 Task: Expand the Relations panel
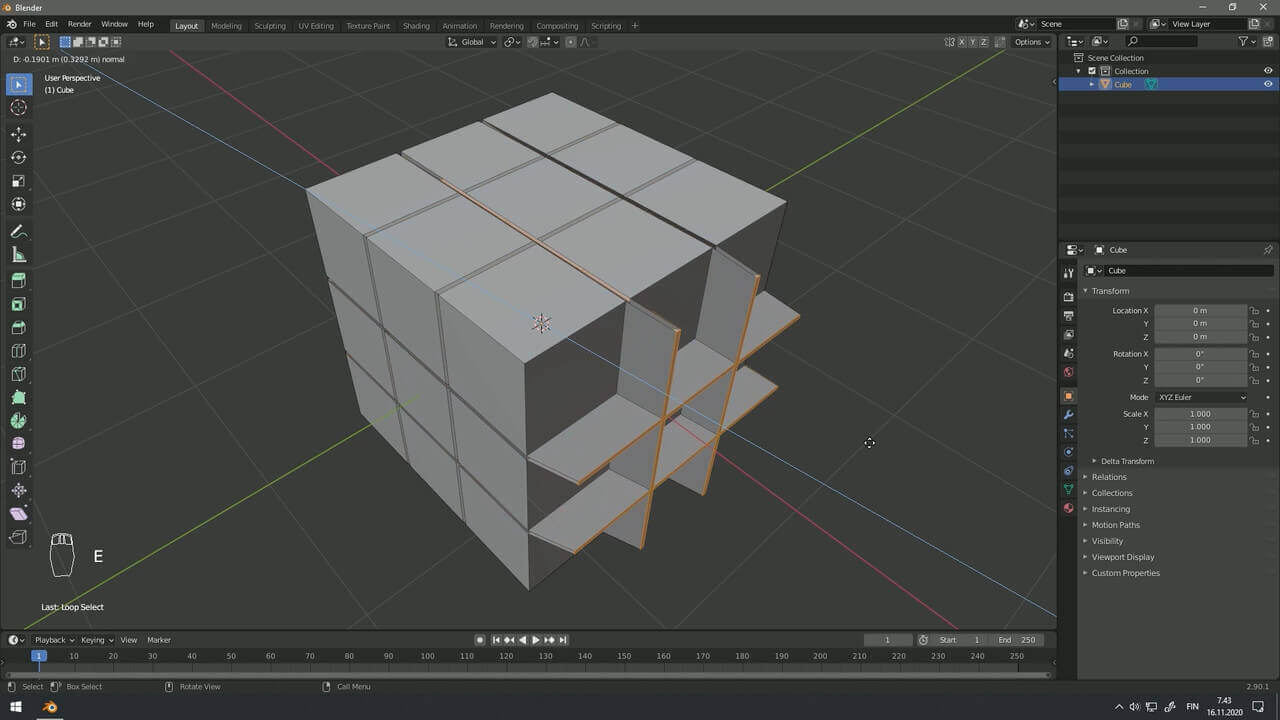1108,477
